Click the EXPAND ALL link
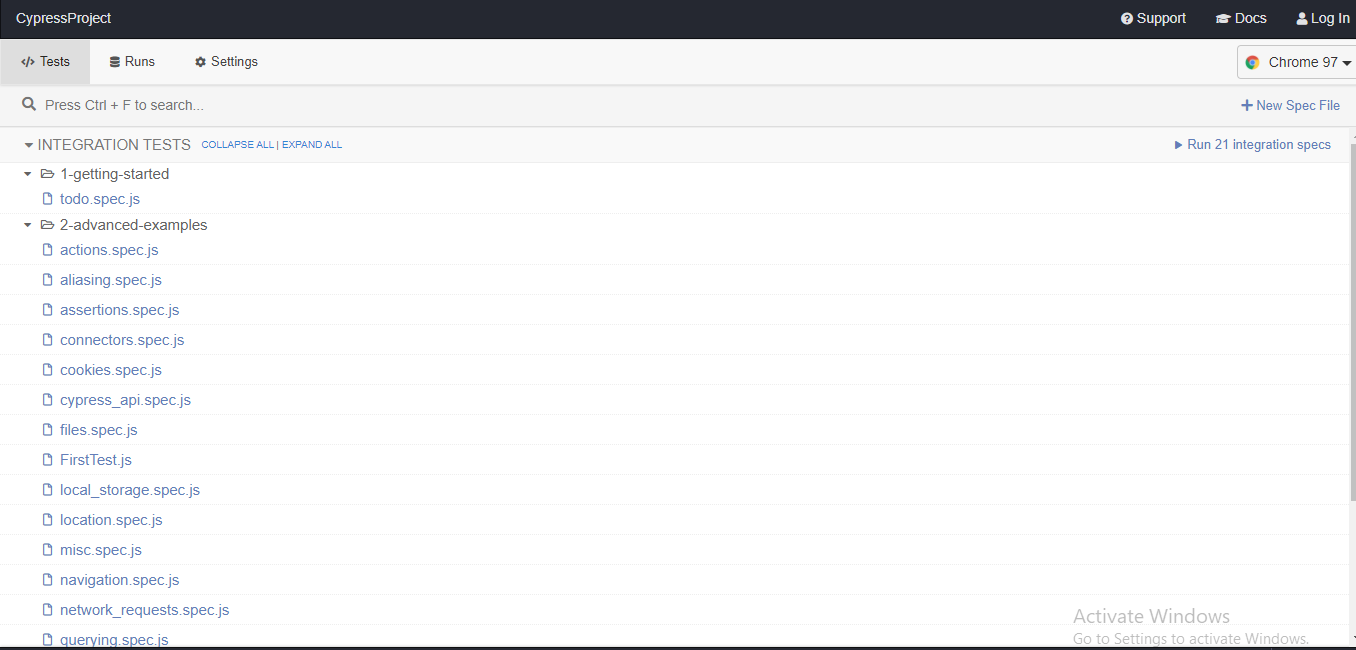Screen dimensions: 1356x650 coord(312,145)
